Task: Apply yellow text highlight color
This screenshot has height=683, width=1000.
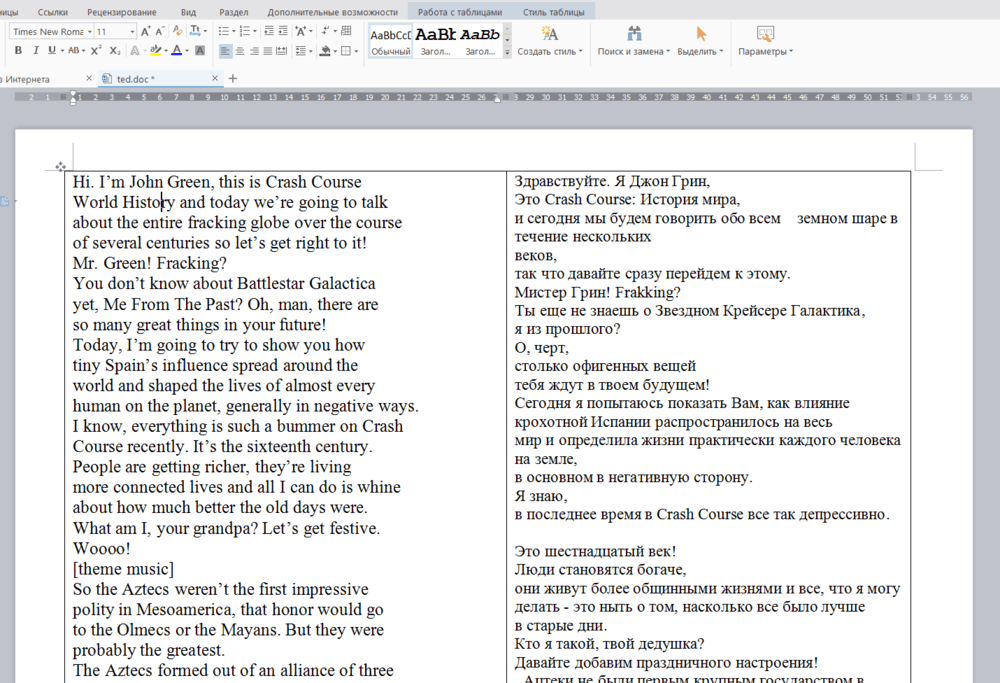Action: 155,50
